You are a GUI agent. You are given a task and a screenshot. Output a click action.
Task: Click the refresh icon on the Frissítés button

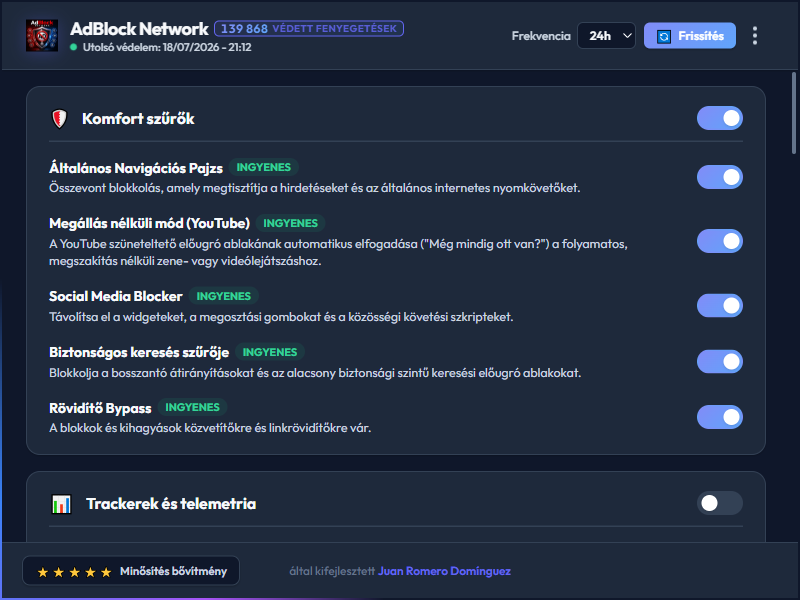(664, 36)
